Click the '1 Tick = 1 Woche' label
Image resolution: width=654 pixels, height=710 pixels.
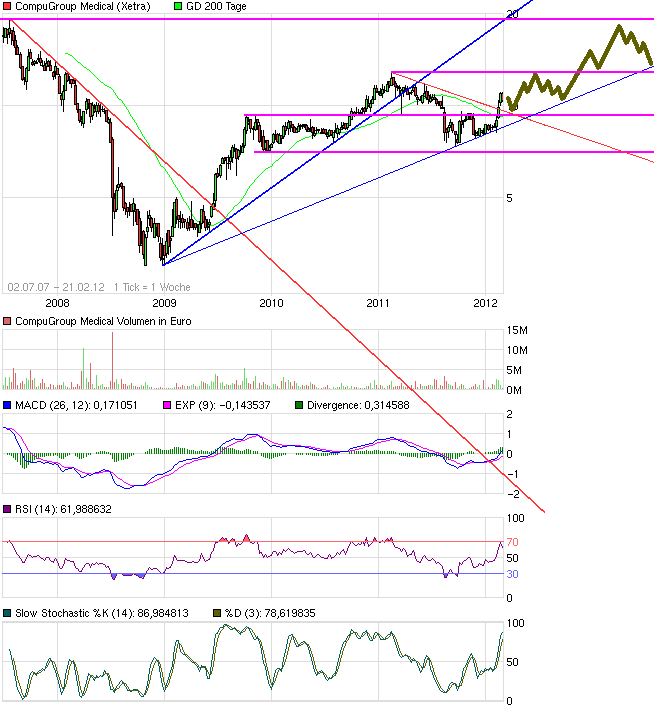click(x=152, y=287)
